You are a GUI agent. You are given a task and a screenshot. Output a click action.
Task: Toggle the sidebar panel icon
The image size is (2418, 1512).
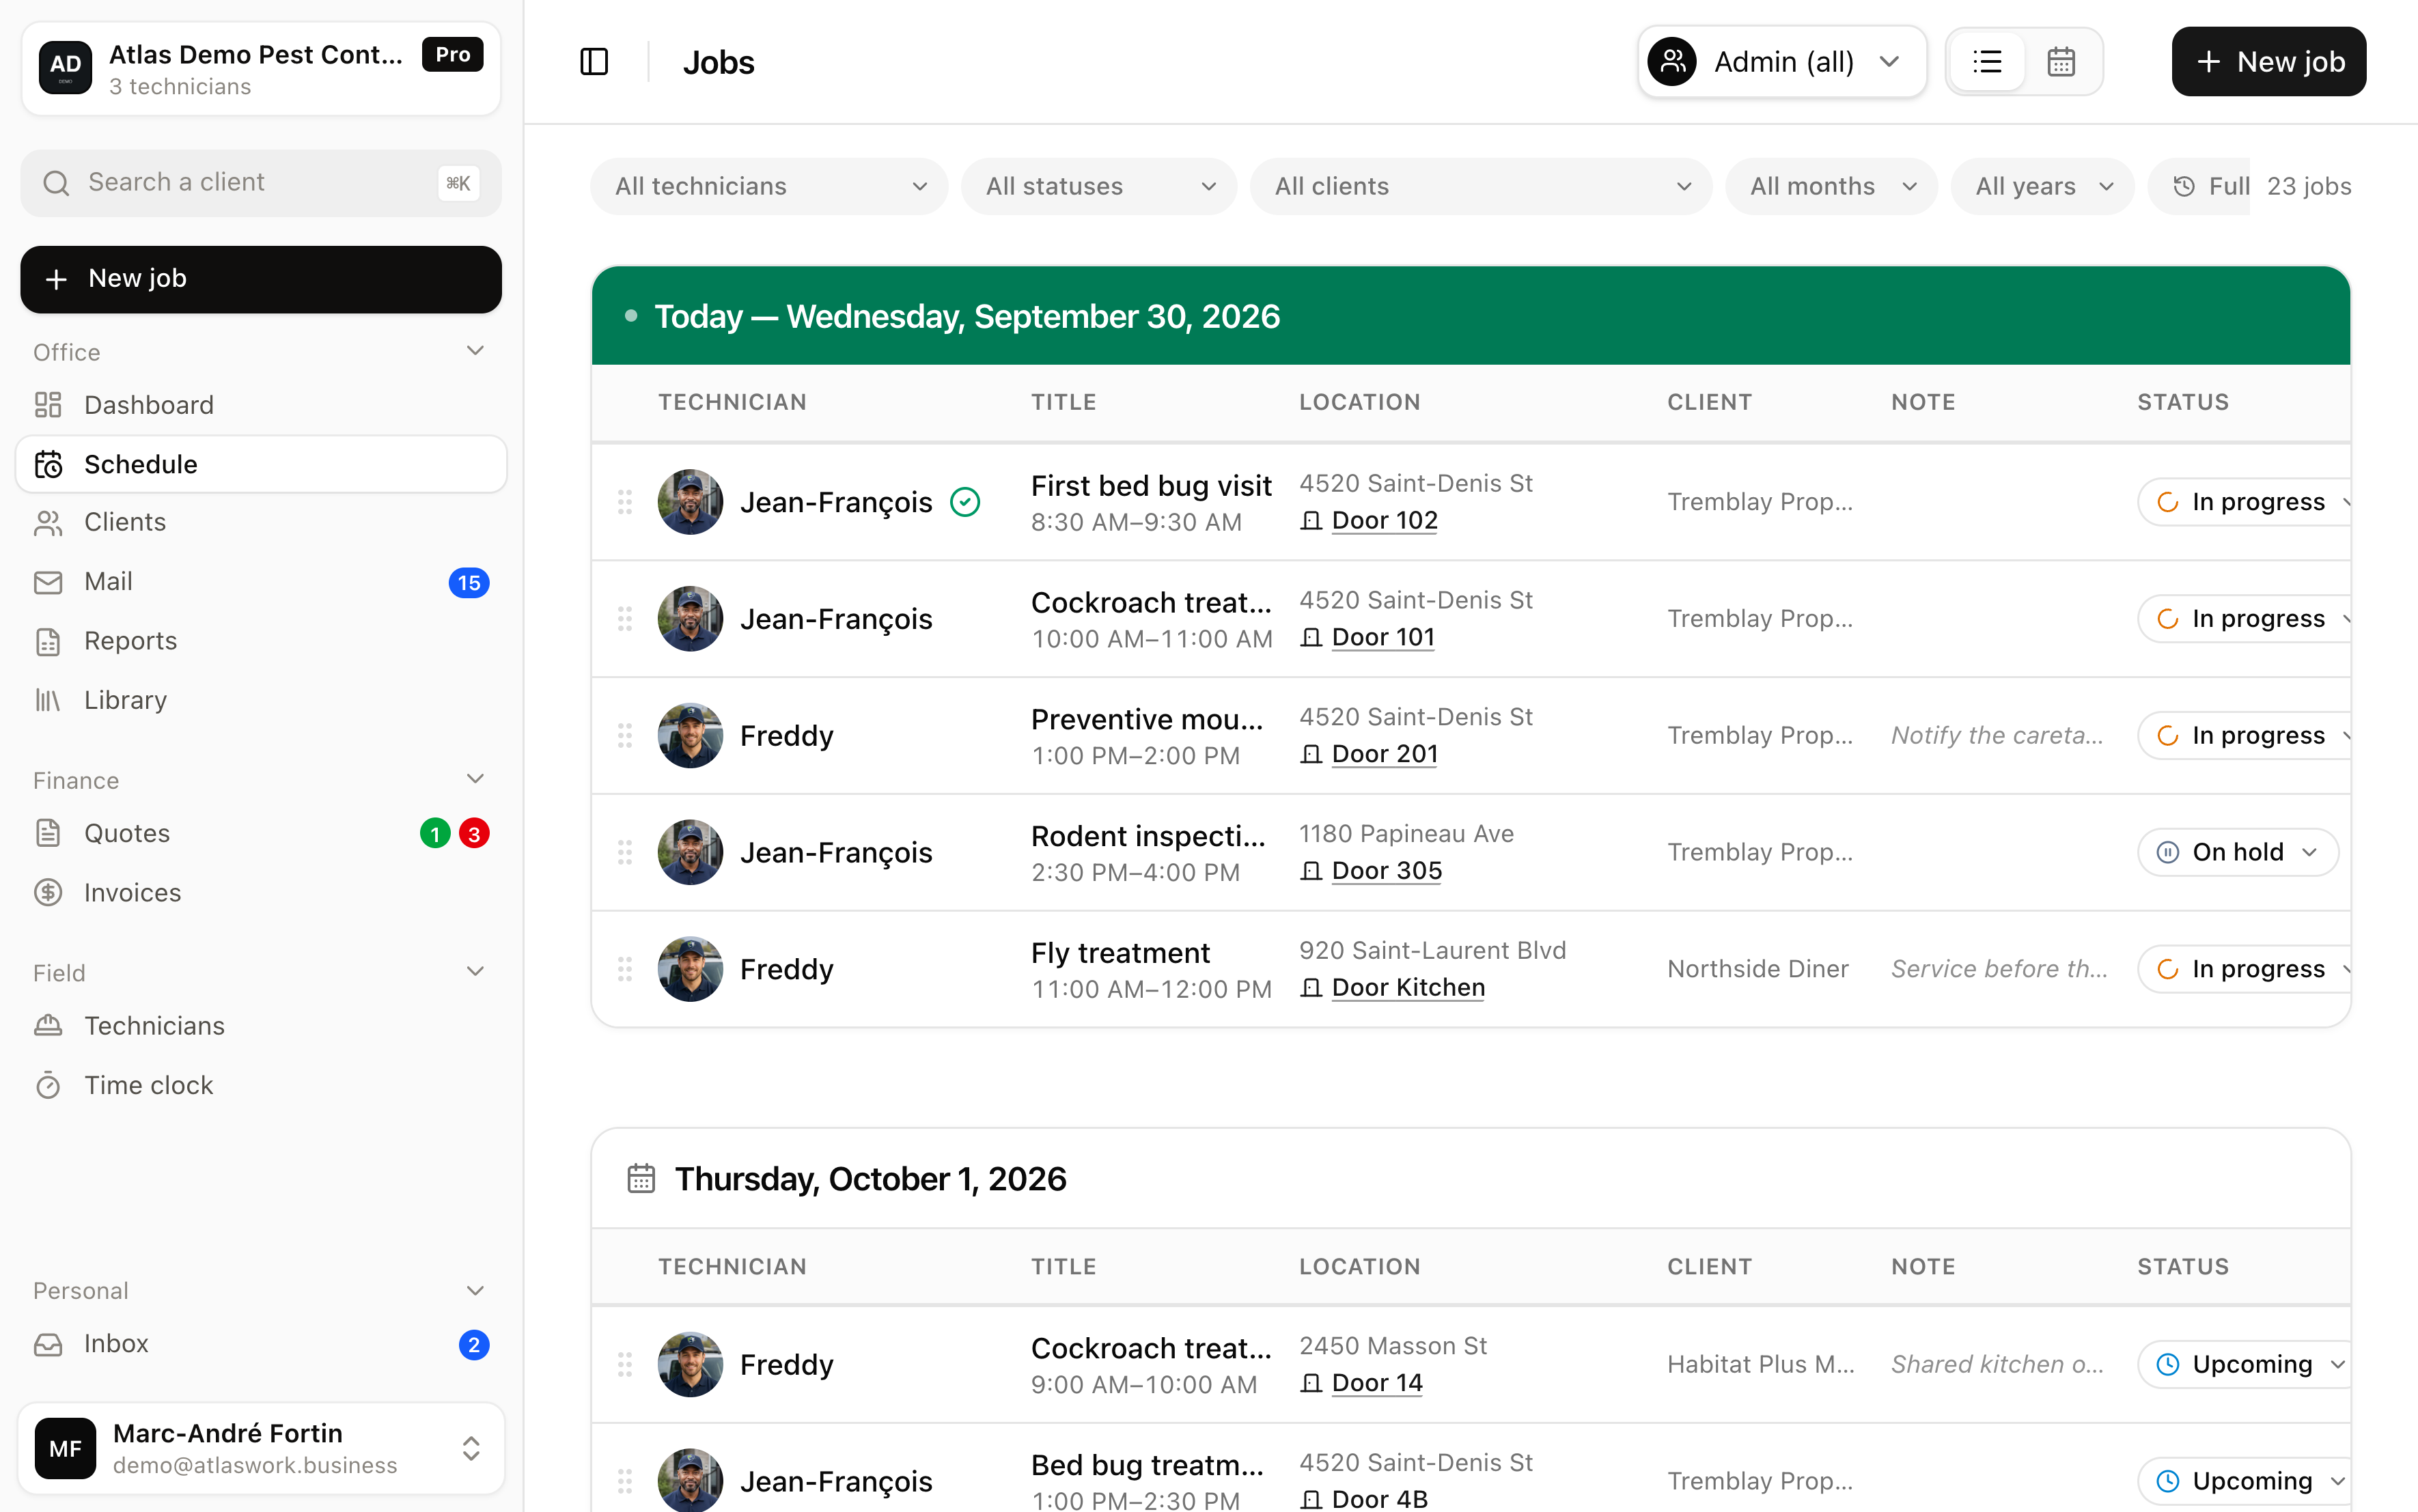[x=594, y=62]
